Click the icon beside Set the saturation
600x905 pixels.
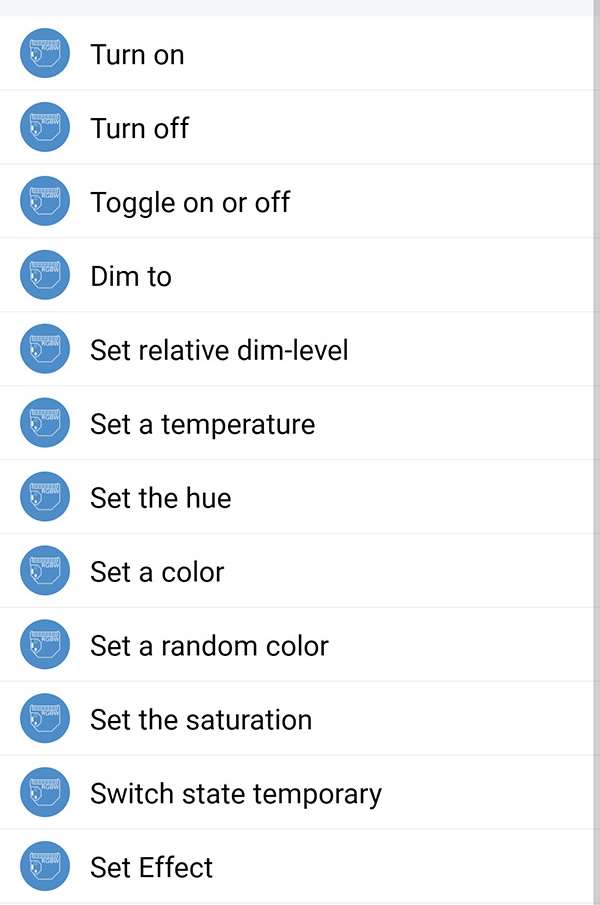pos(45,720)
